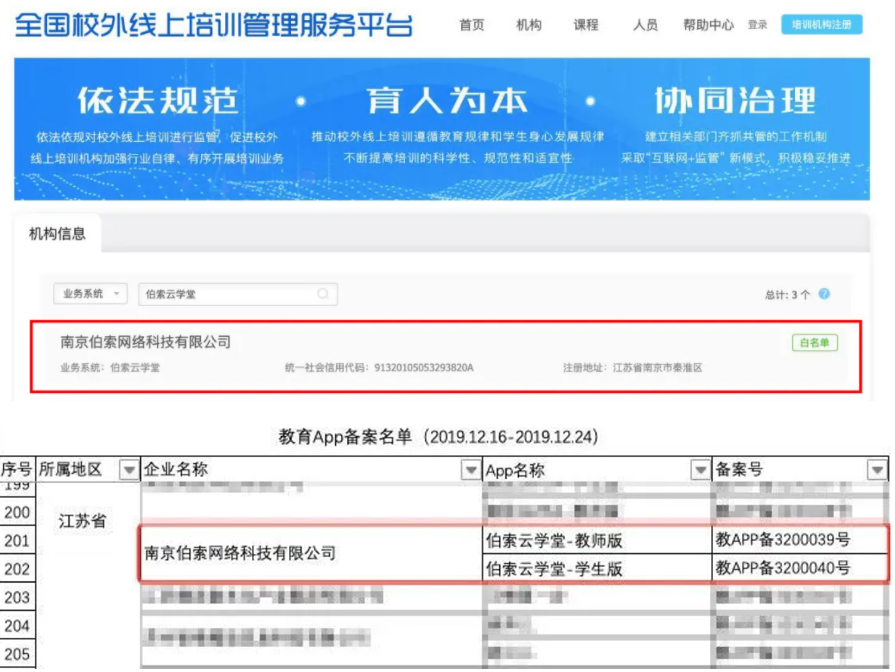
Task: Select row number 204
Action: click(x=17, y=626)
